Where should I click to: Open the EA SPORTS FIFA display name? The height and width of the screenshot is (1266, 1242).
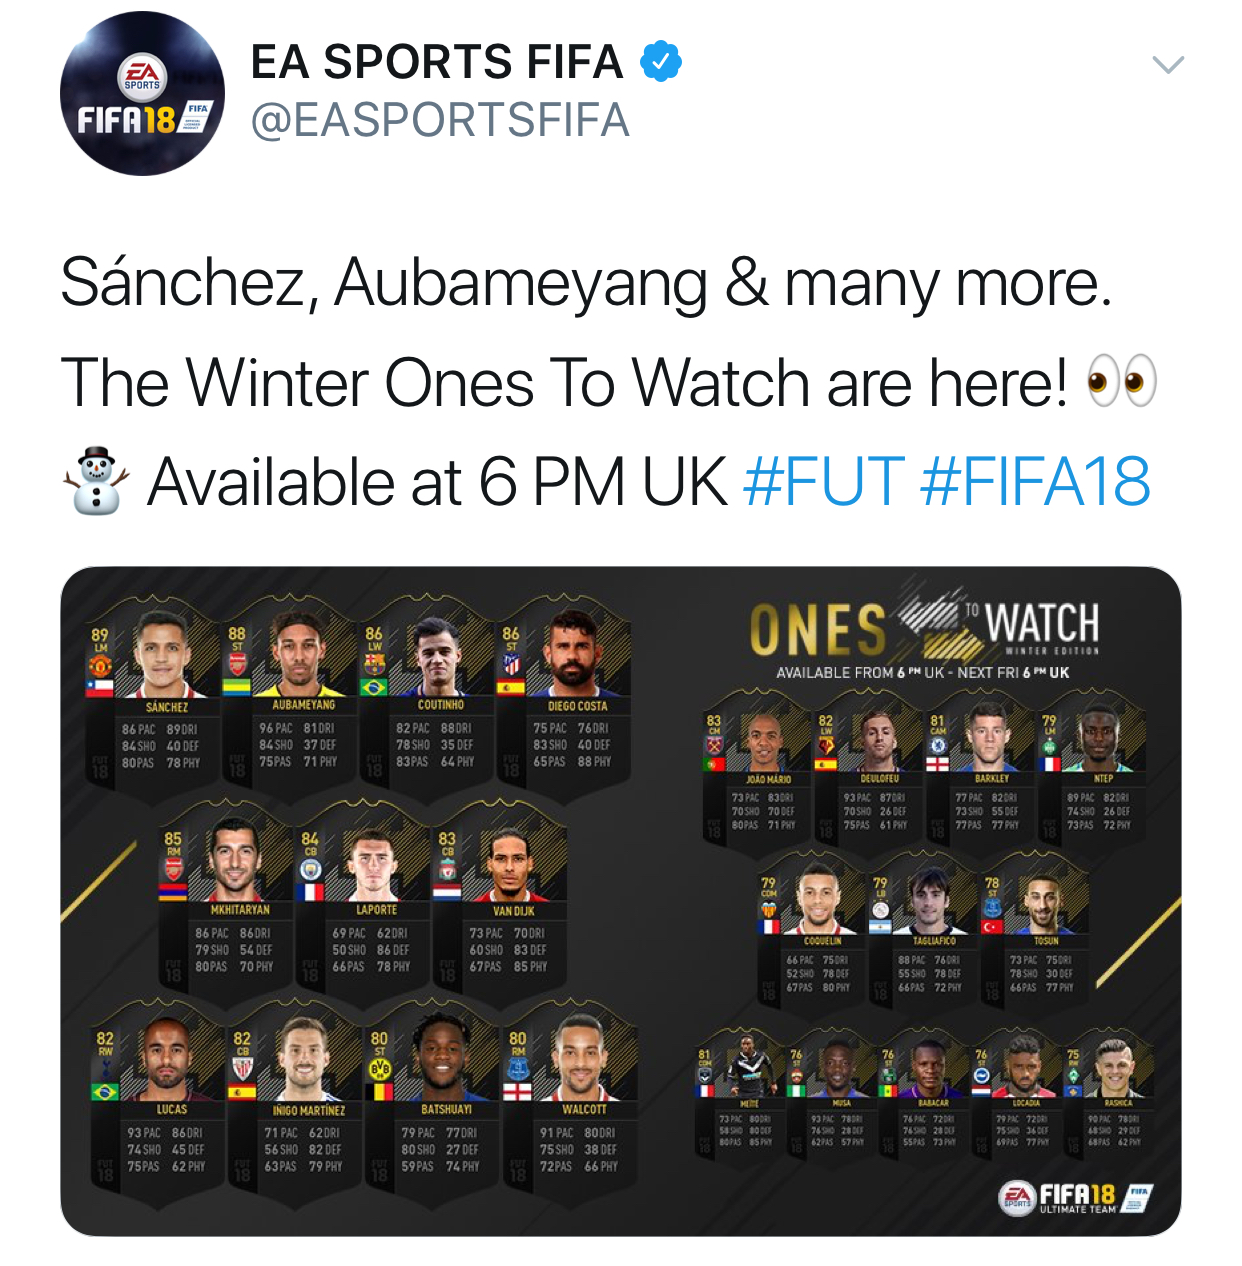pyautogui.click(x=437, y=62)
